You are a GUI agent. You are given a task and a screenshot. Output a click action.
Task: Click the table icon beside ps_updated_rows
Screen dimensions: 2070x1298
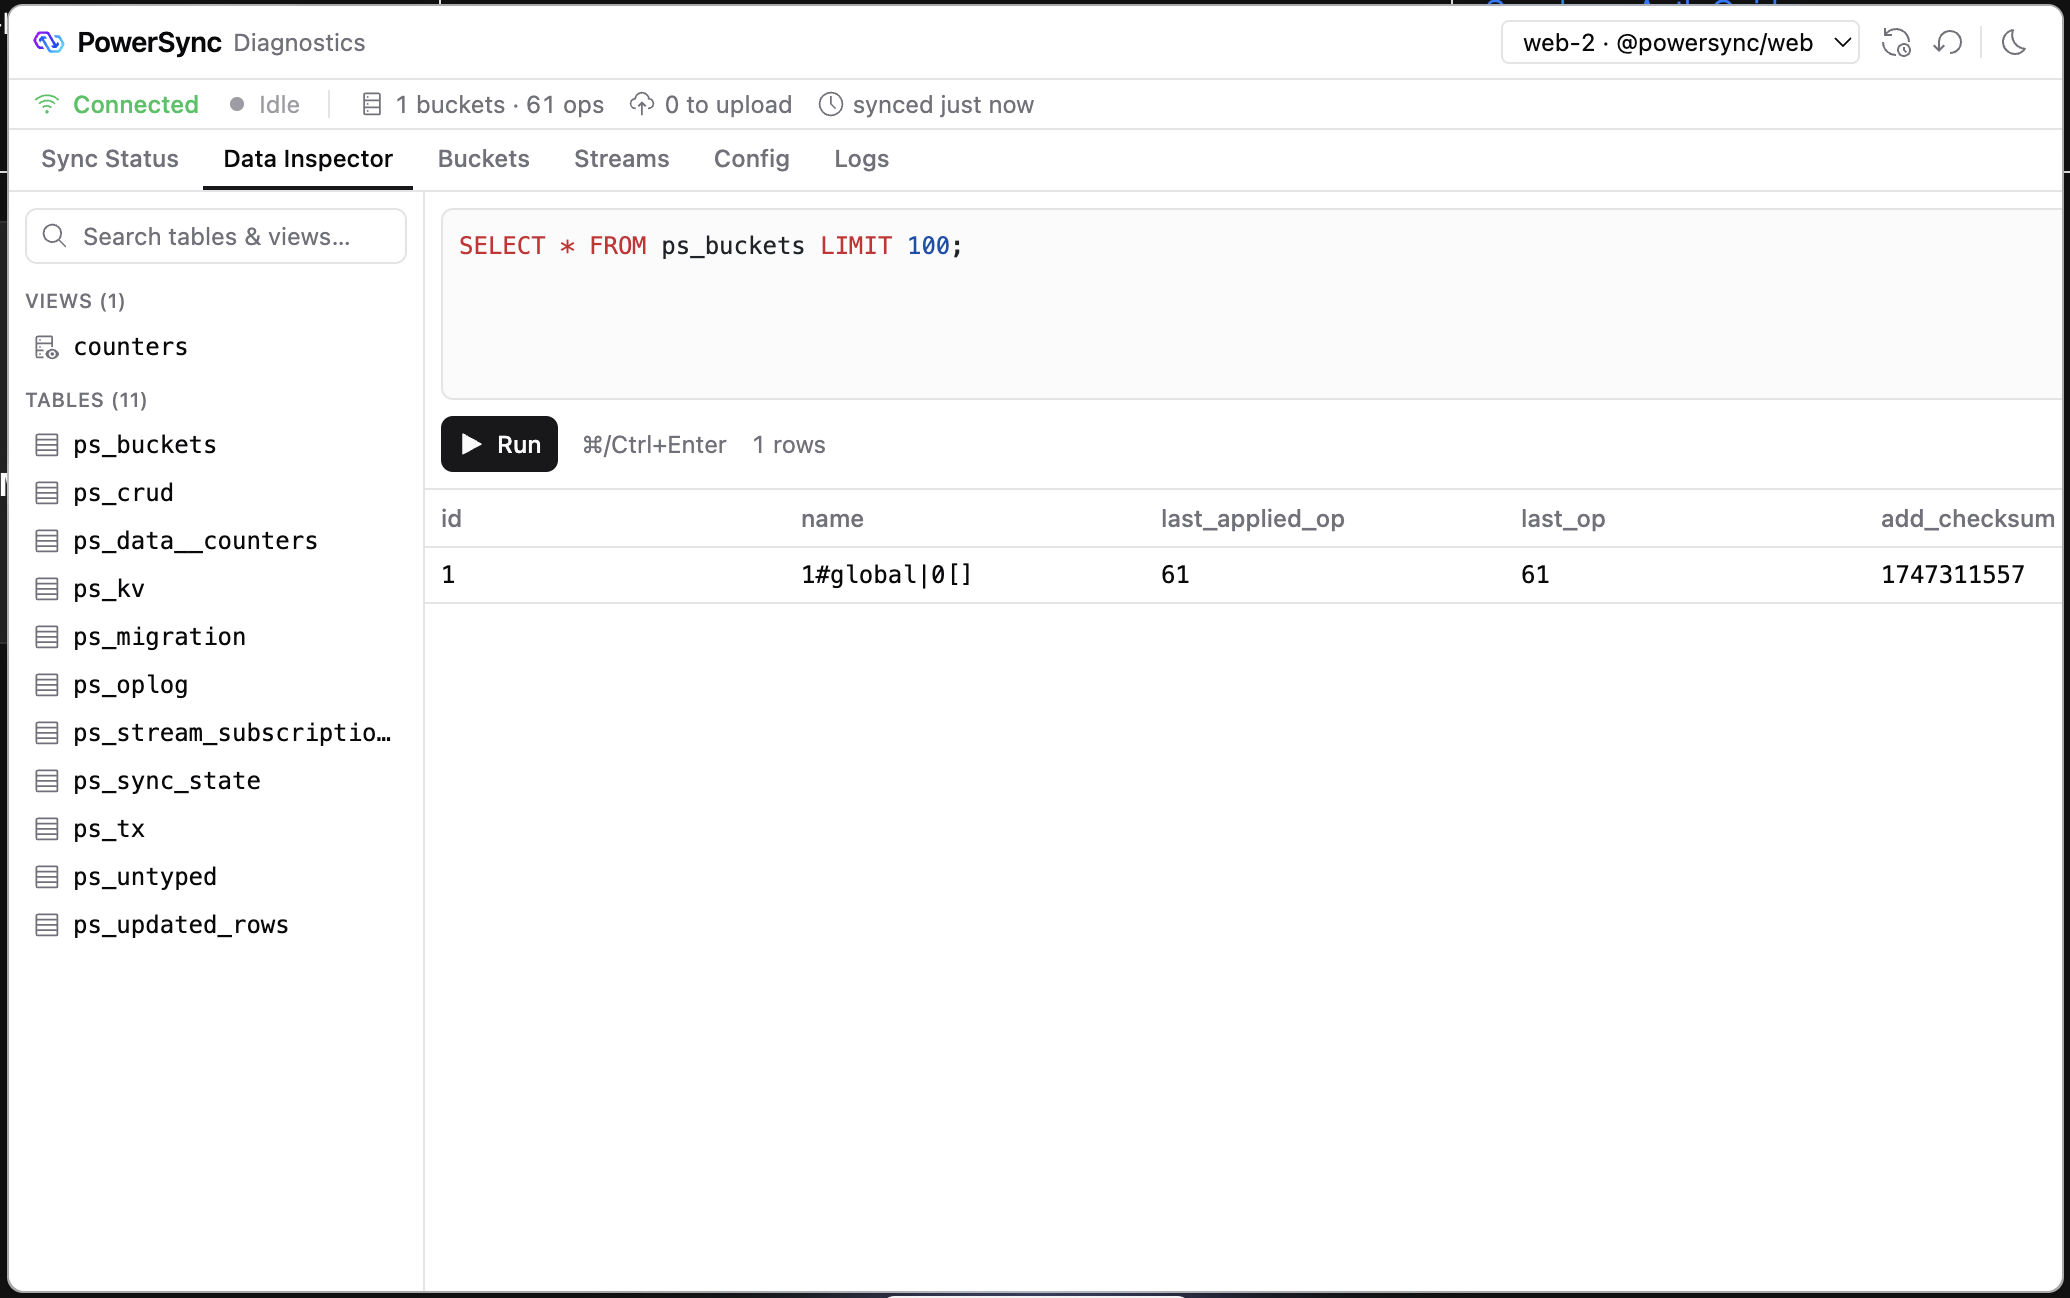point(47,925)
